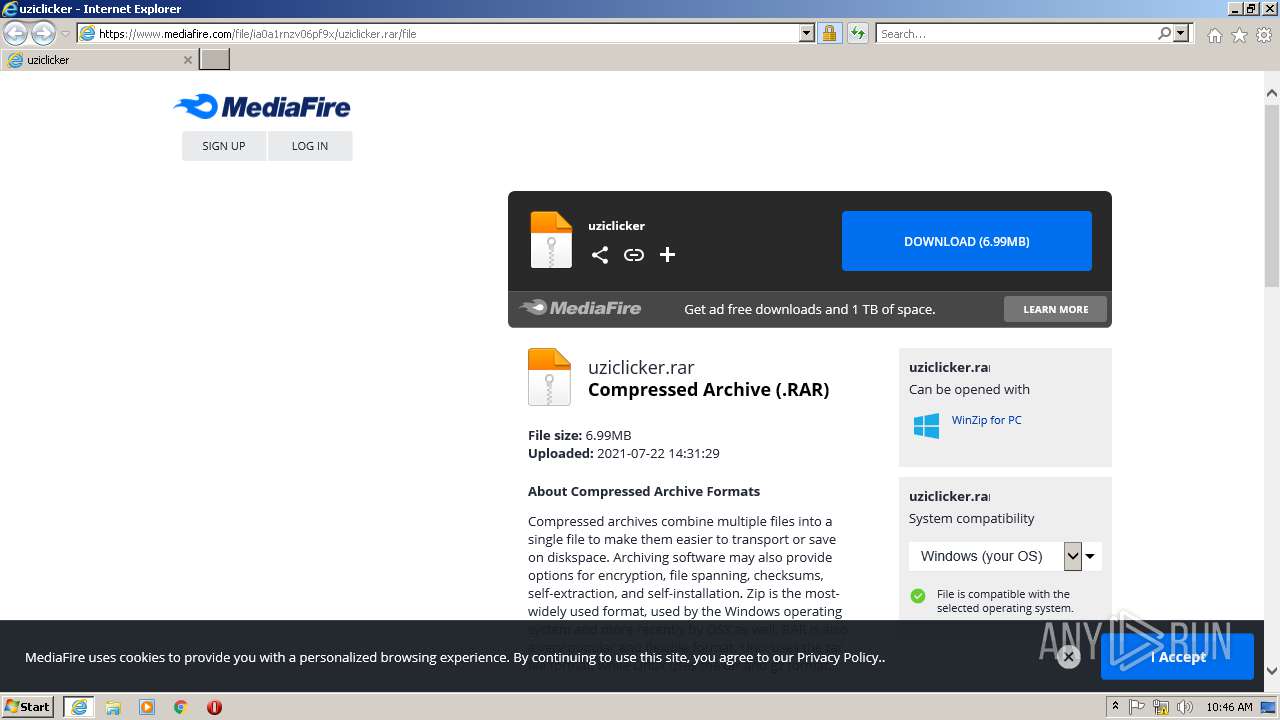Click the uziclicker.rar file name heading
The image size is (1280, 720).
tap(641, 367)
